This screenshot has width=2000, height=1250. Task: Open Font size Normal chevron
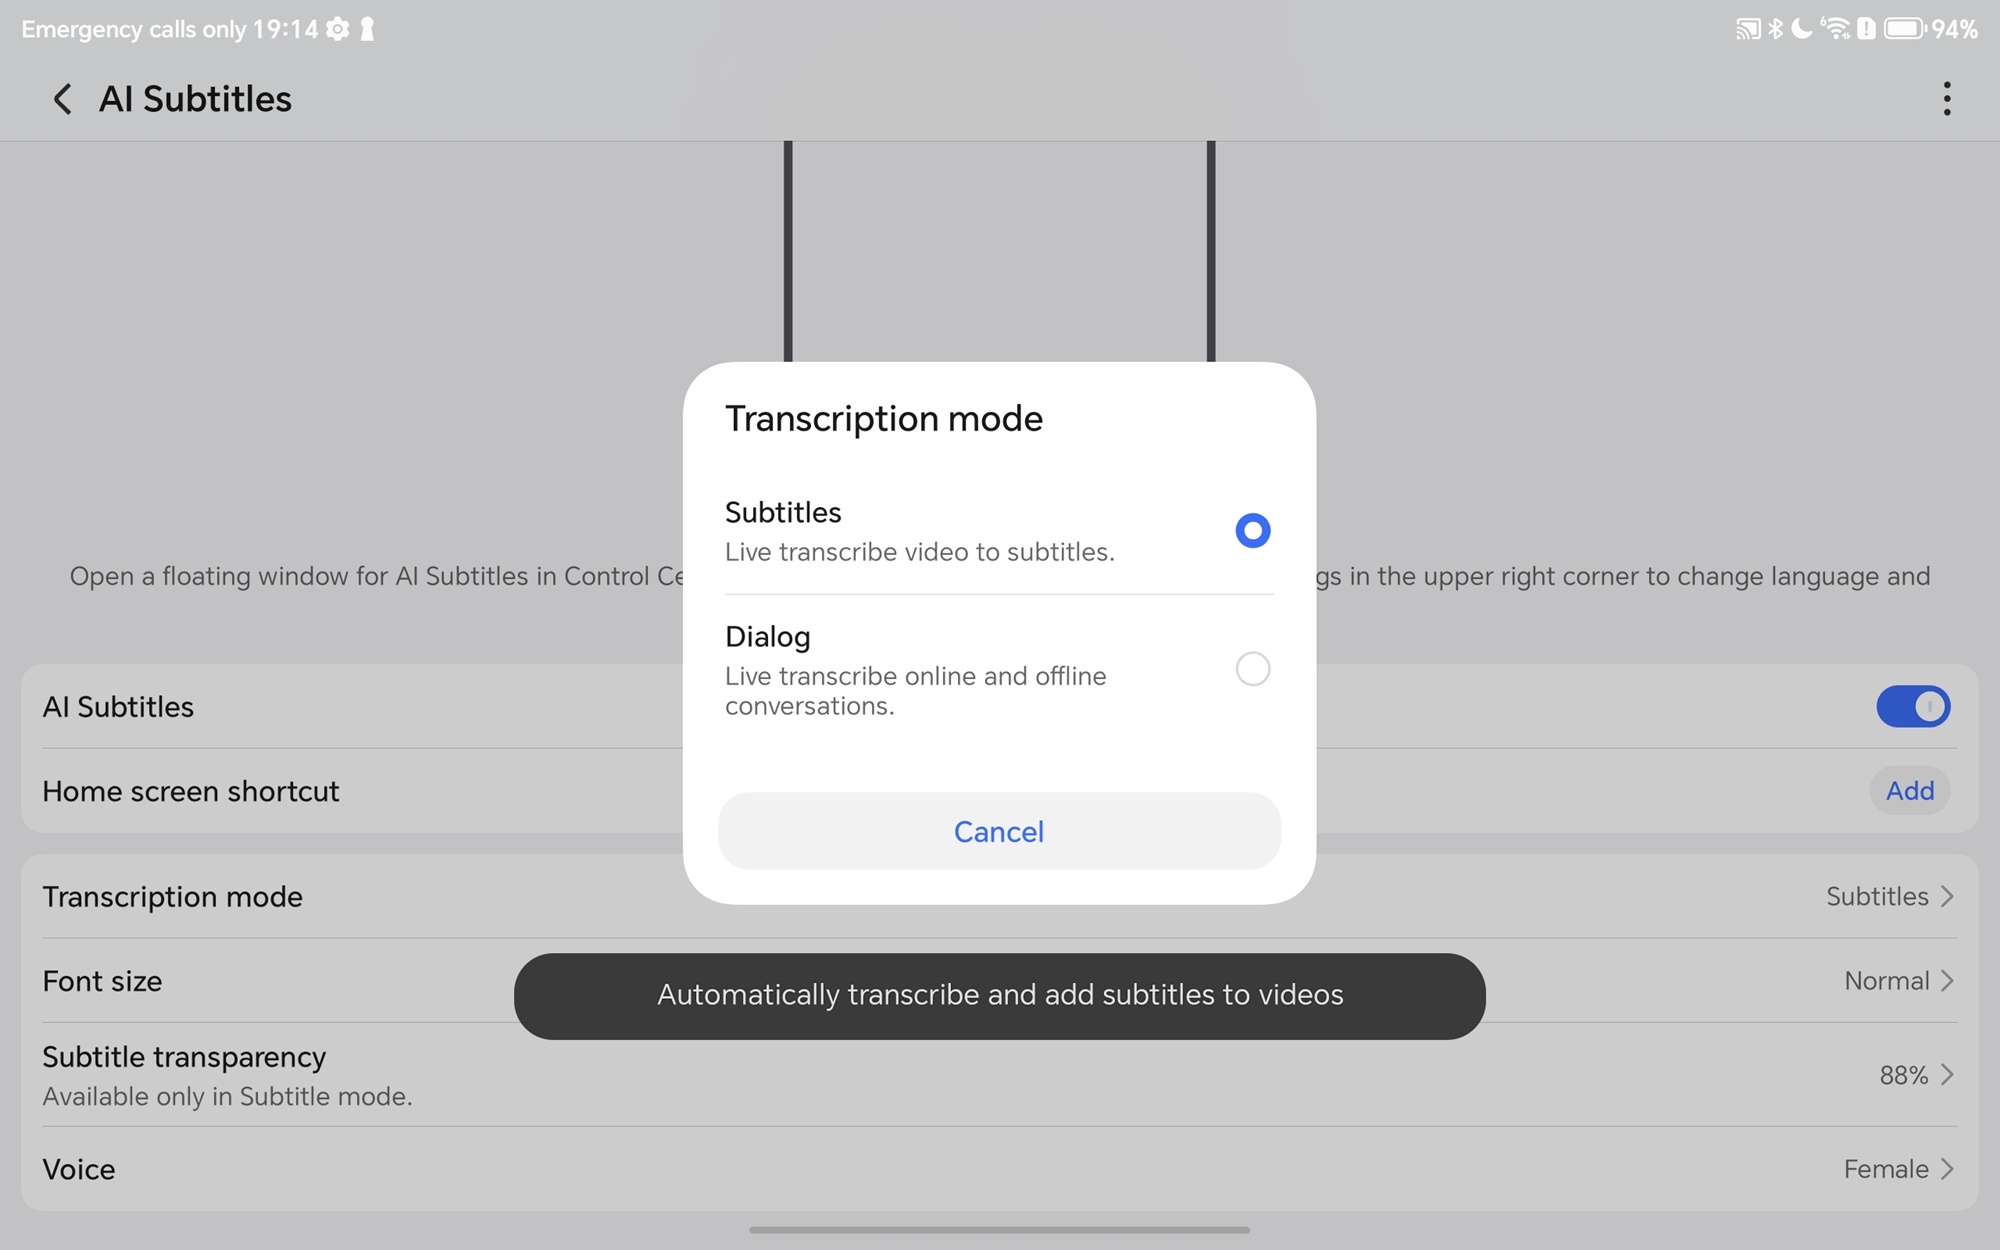coord(1946,981)
